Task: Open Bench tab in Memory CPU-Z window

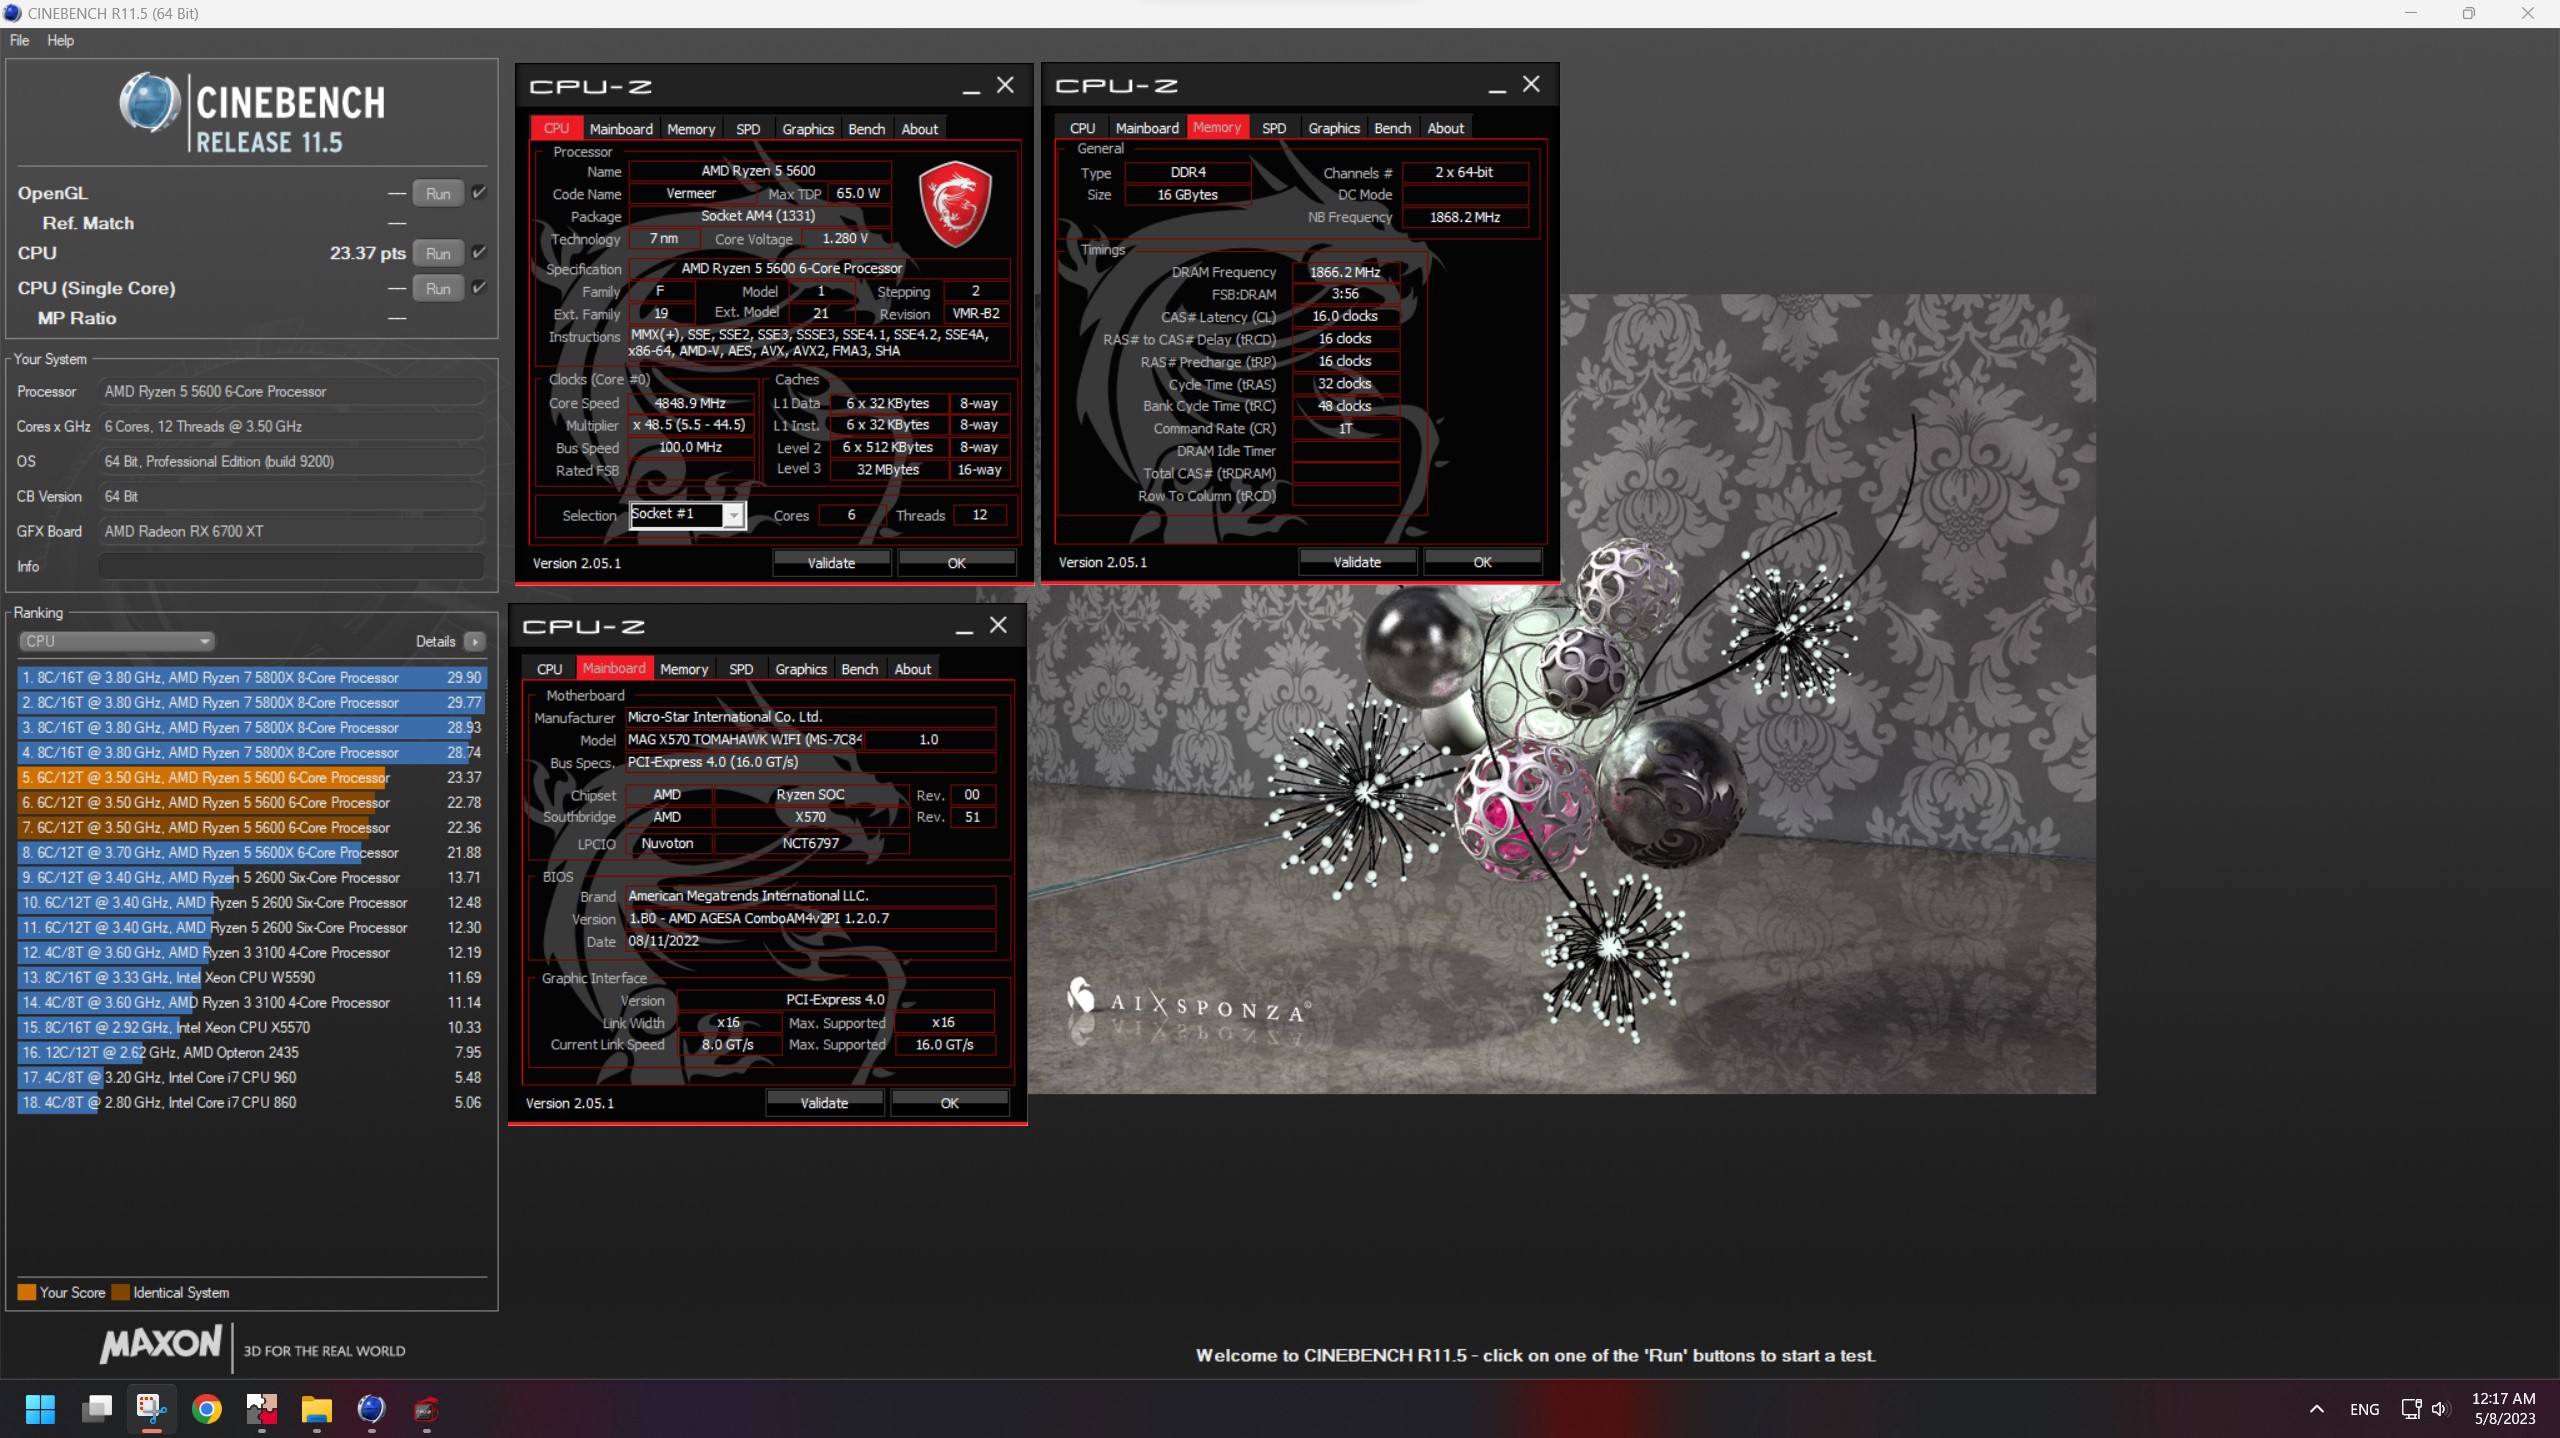Action: 1393,128
